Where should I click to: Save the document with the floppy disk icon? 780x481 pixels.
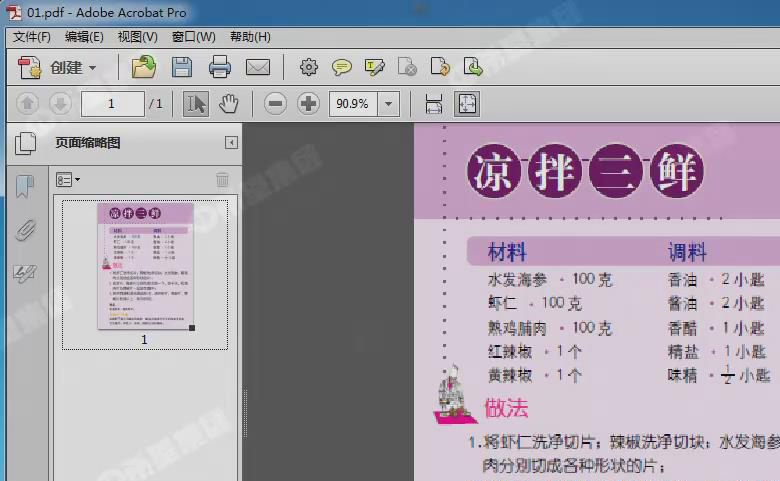click(182, 68)
